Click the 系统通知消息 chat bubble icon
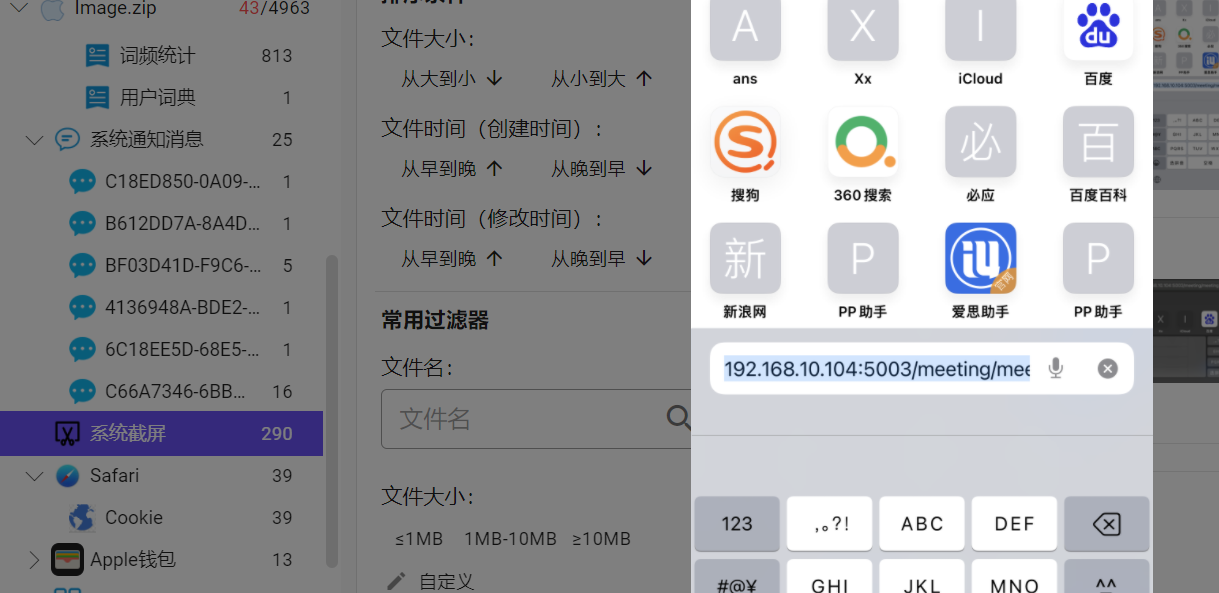 pyautogui.click(x=68, y=140)
